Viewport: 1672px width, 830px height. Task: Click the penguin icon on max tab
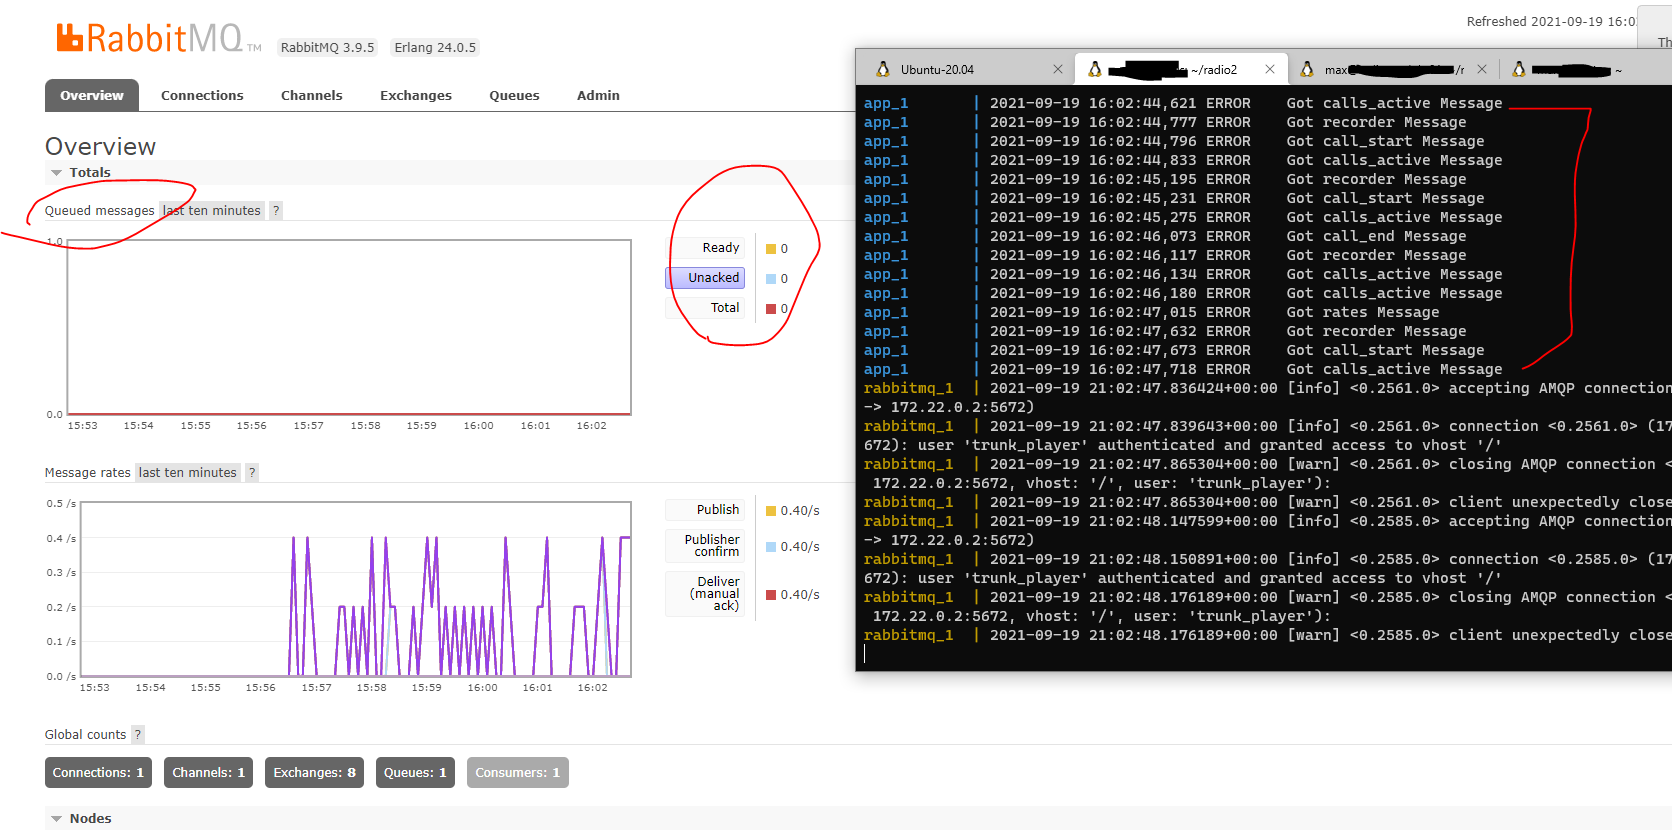click(x=1307, y=69)
